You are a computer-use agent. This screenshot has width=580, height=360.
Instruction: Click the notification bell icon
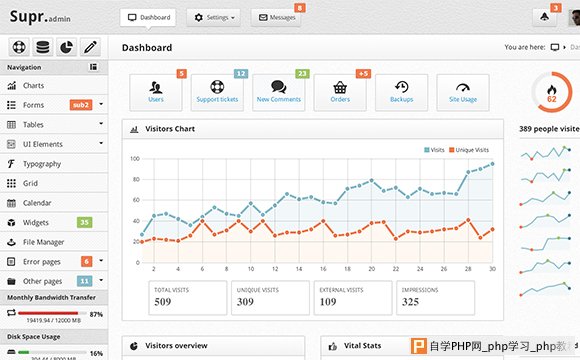[x=544, y=17]
